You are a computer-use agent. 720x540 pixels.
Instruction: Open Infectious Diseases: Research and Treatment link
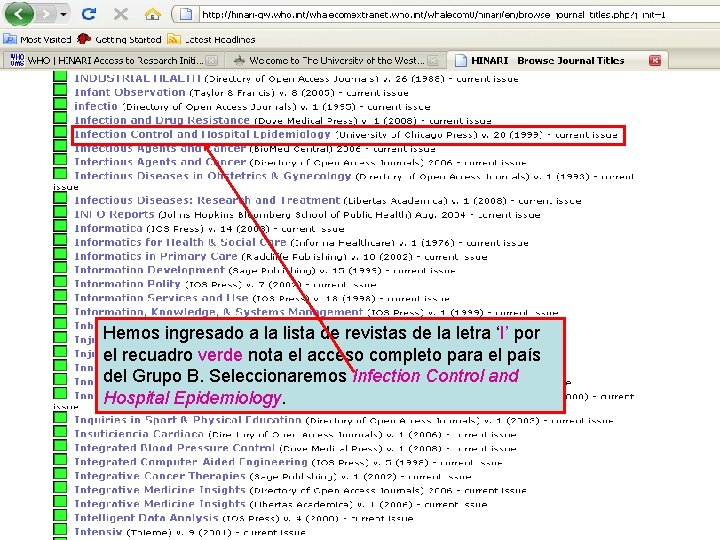click(207, 200)
